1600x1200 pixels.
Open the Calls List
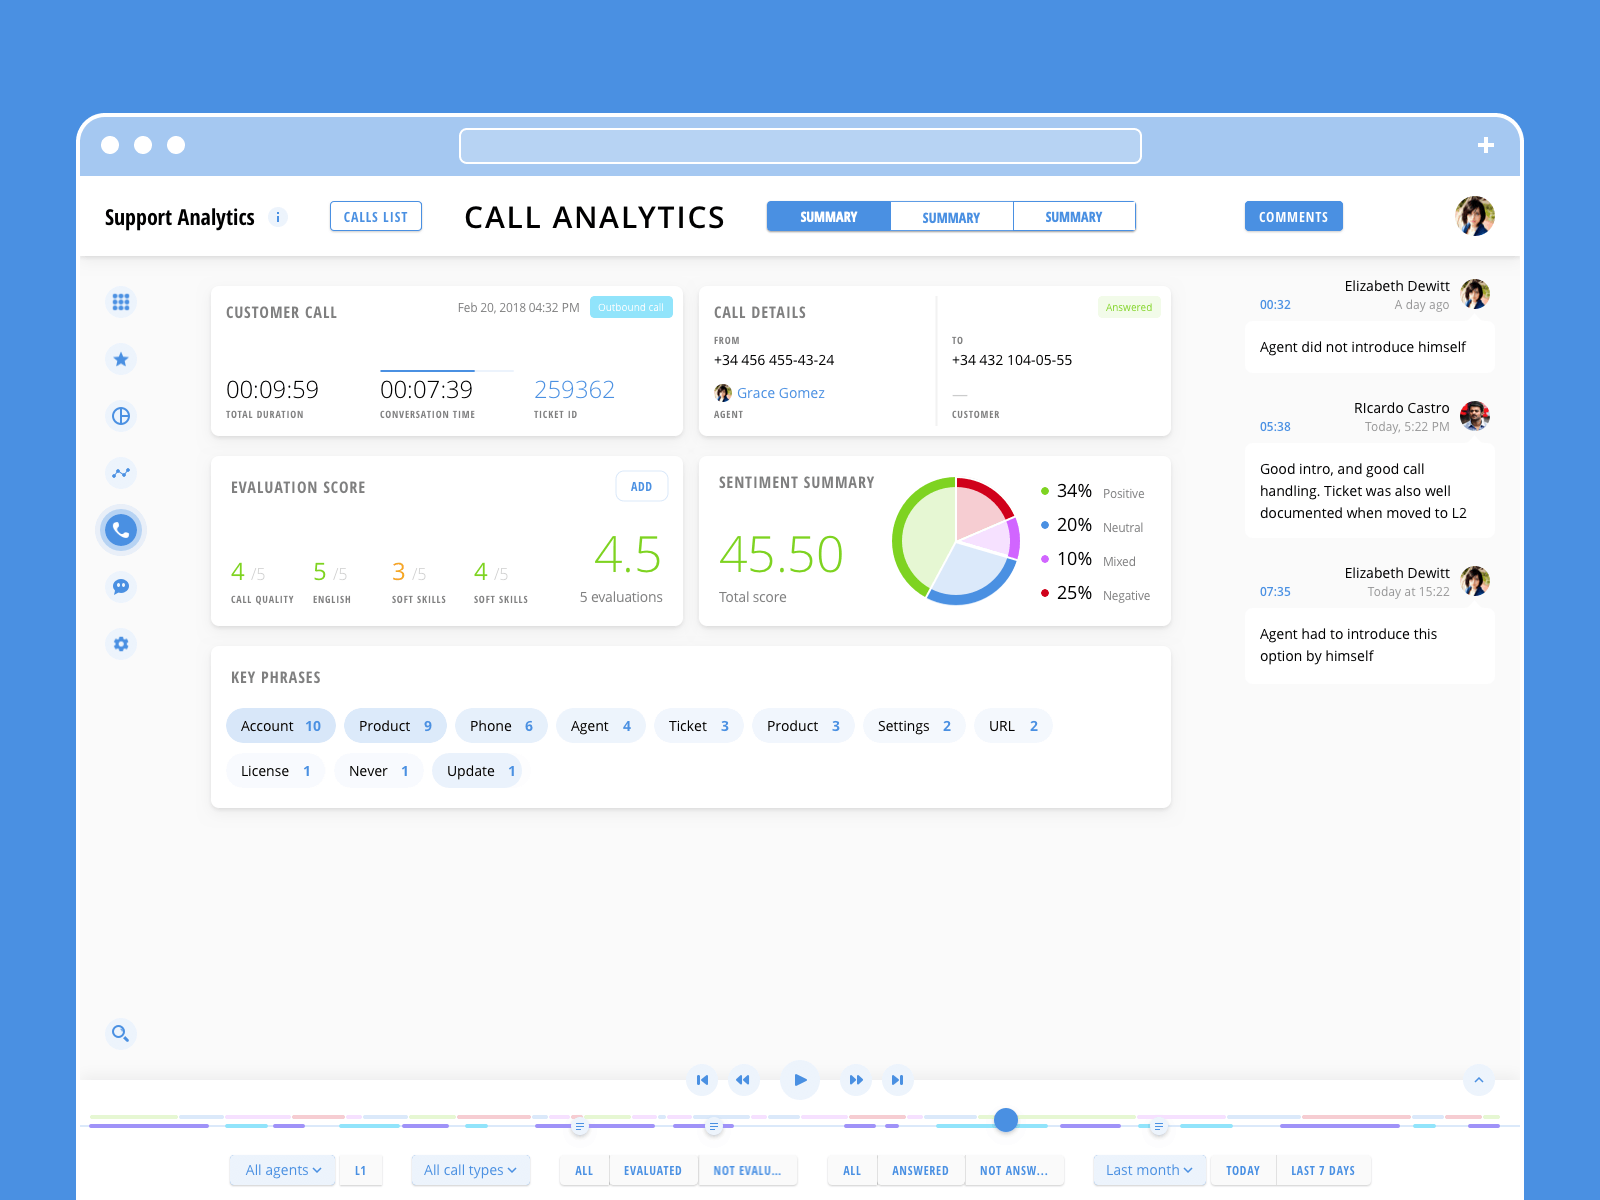point(375,216)
